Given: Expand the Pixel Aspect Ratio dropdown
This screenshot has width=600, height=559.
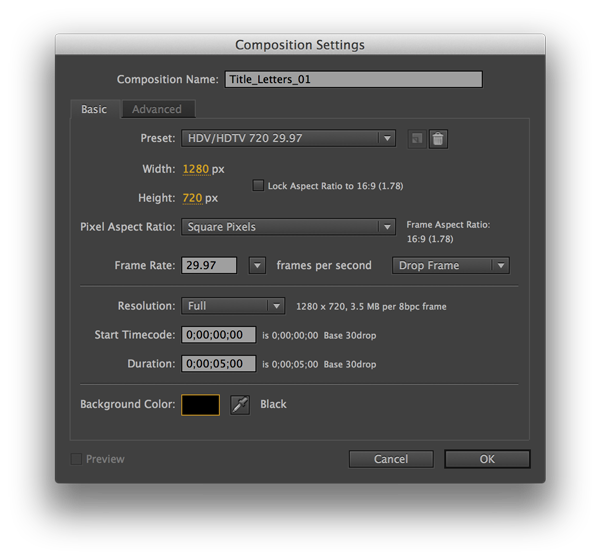Looking at the screenshot, I should (x=289, y=227).
